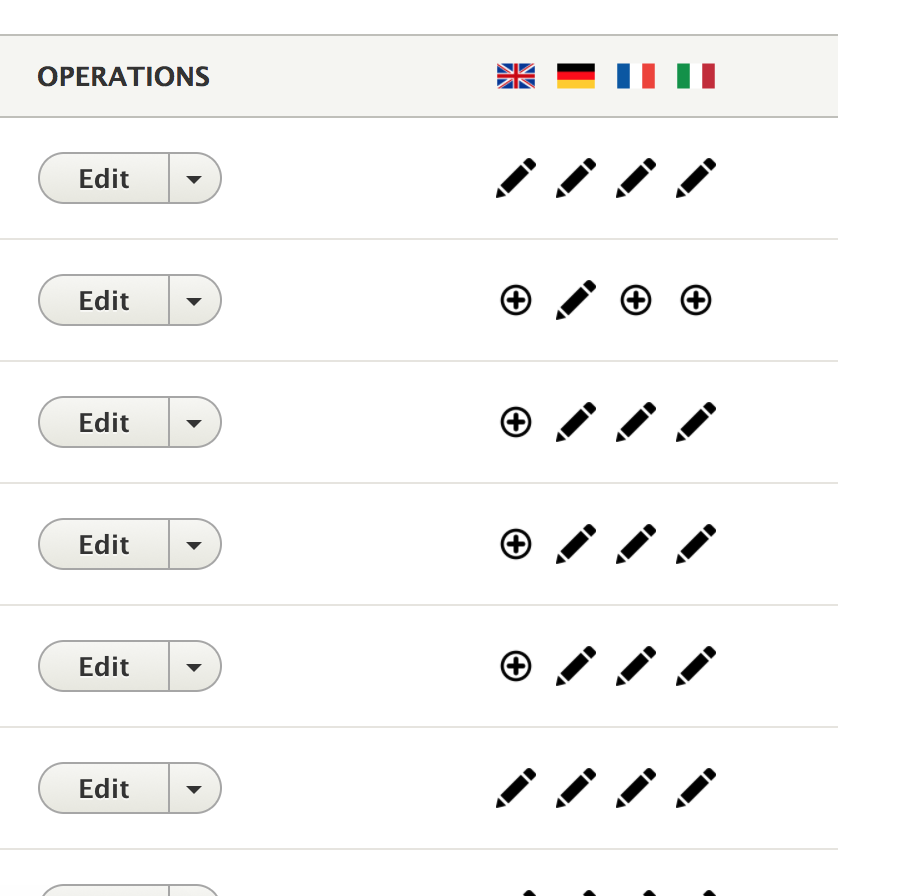Open the first row's Edit dropdown arrow
Screen dimensions: 904x896
pyautogui.click(x=195, y=178)
